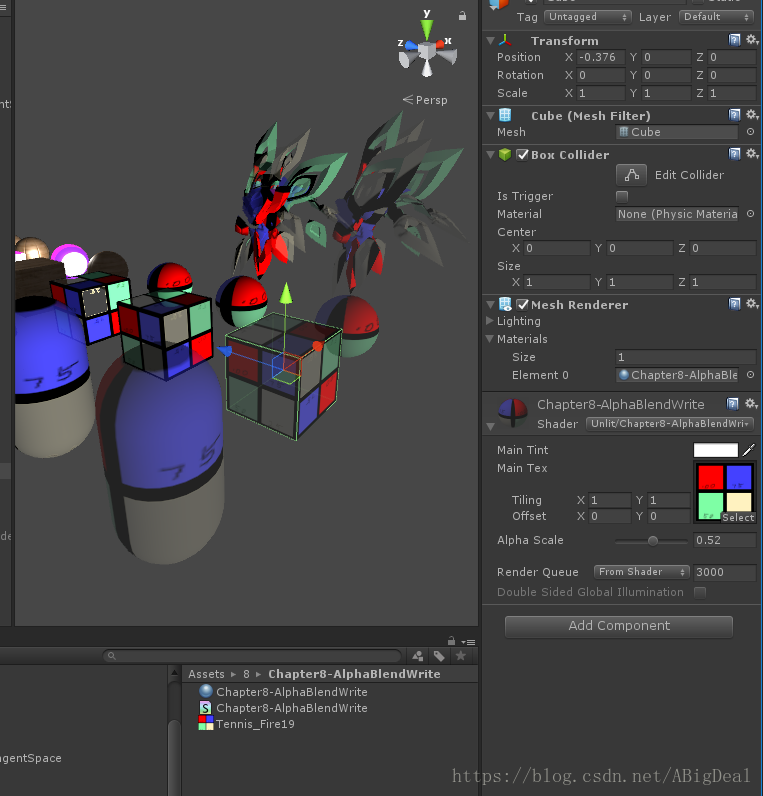Collapse the Transform component foldout
This screenshot has height=796, width=763.
(x=490, y=41)
